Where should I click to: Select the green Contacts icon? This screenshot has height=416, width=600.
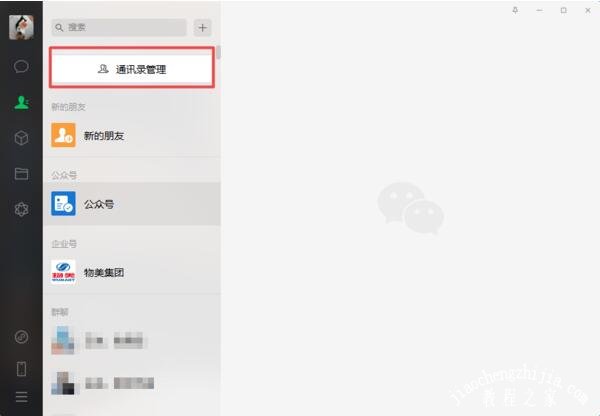(x=21, y=102)
